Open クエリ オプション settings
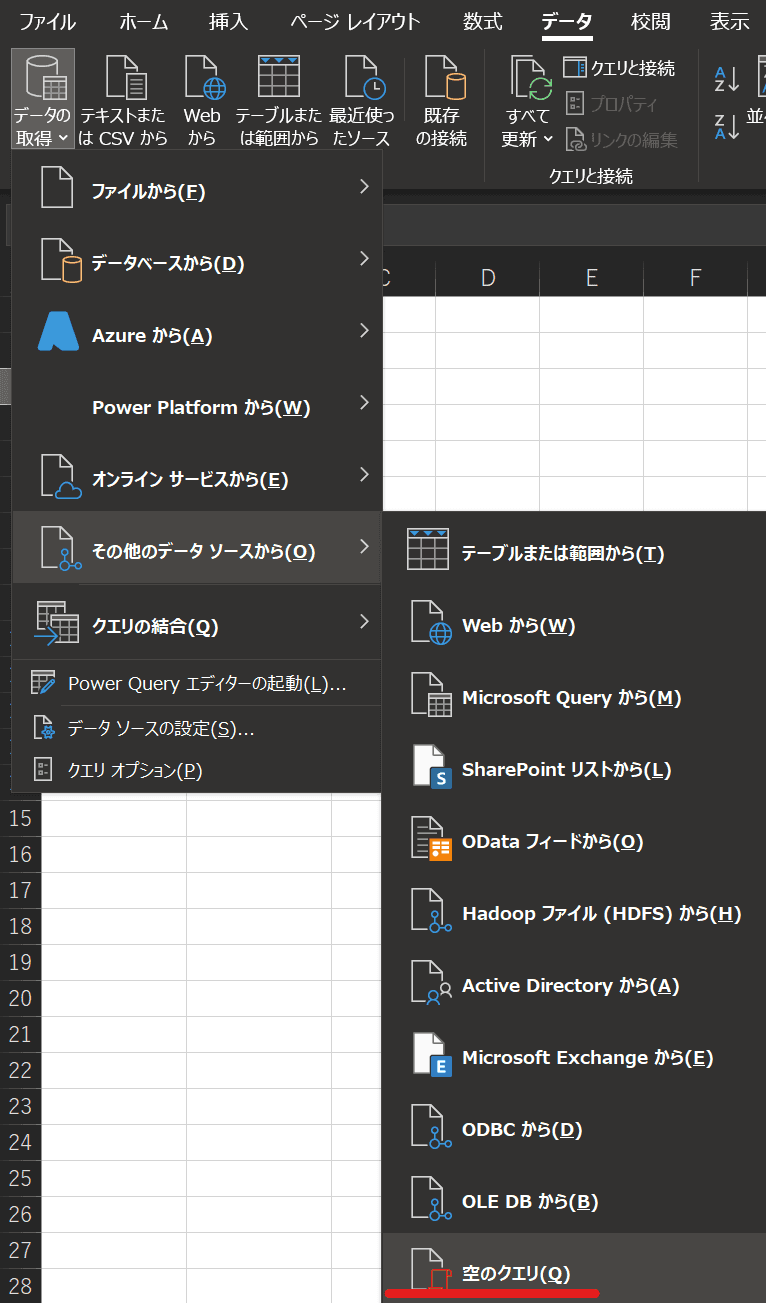Screen dimensions: 766x1303 [135, 770]
